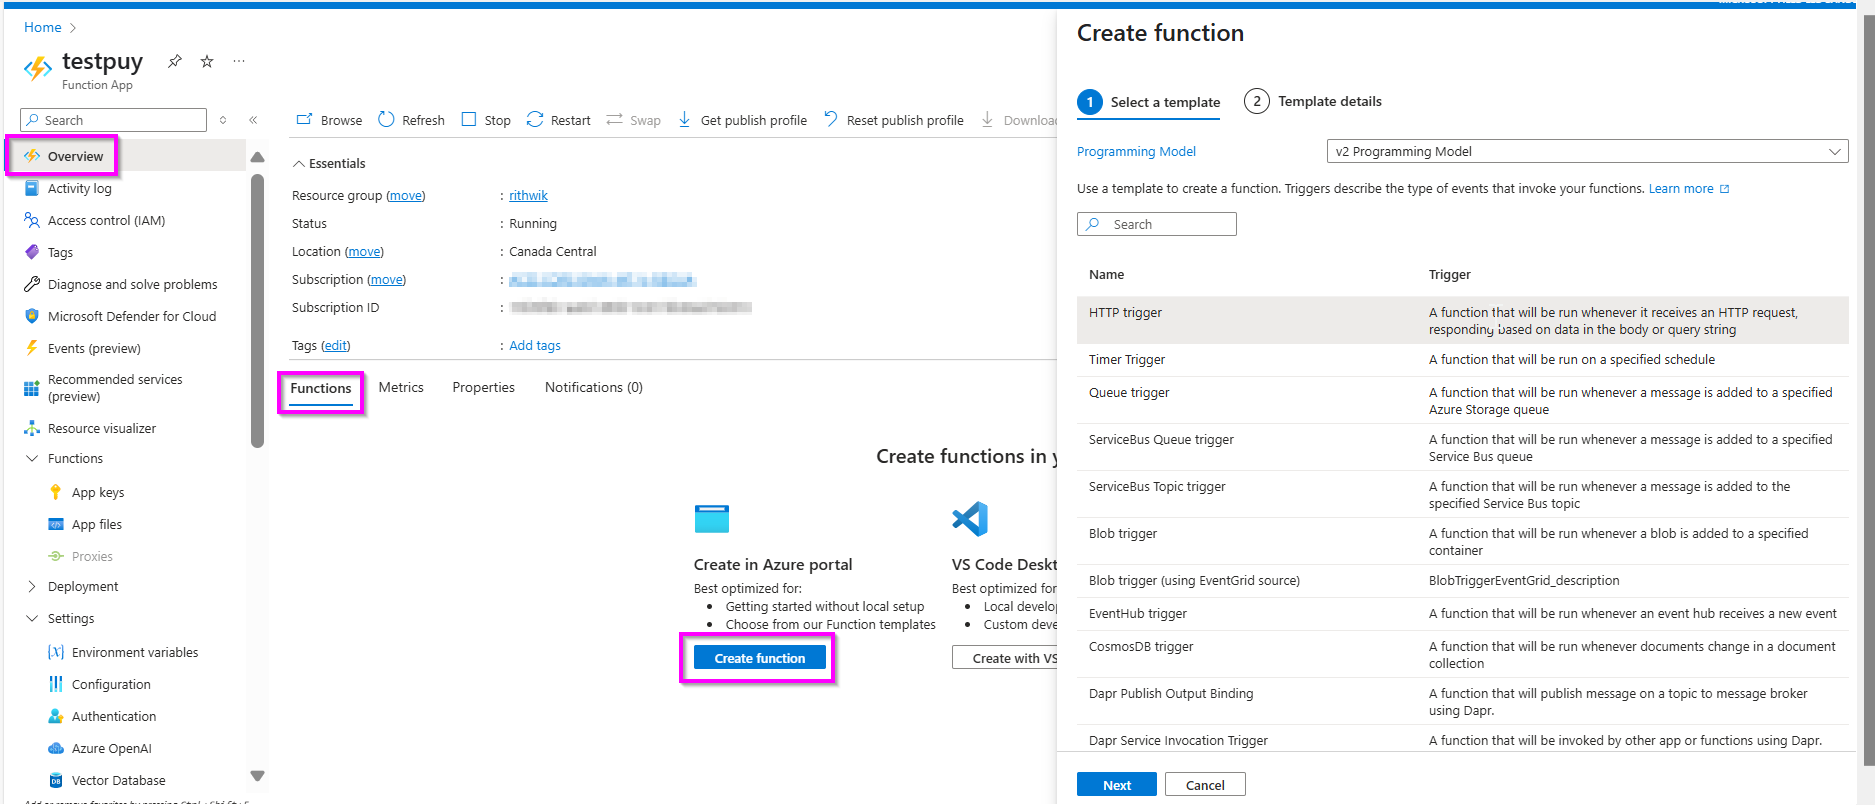Screen dimensions: 1875x805
Task: Select the Queue trigger template
Action: pyautogui.click(x=1462, y=400)
